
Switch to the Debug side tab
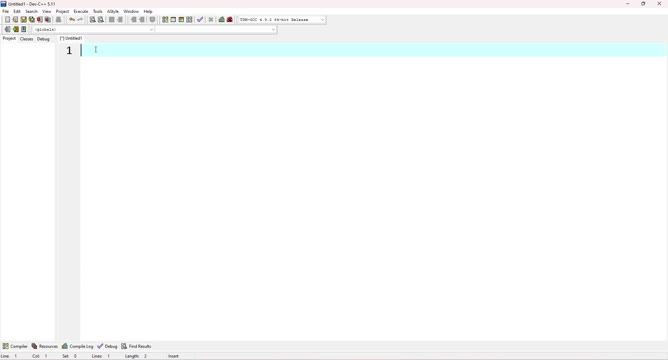(43, 39)
